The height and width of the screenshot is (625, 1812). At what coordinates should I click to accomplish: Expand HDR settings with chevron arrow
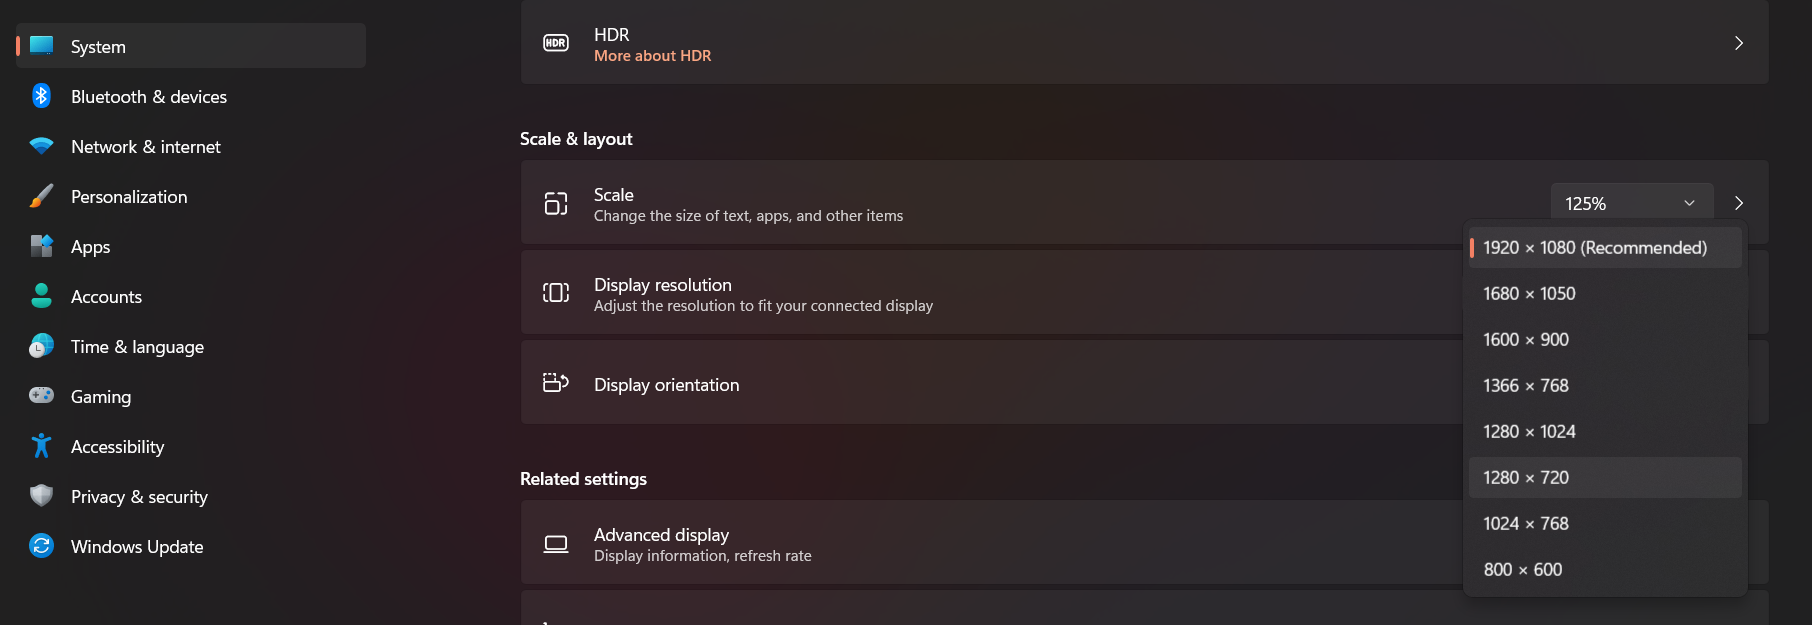(1739, 43)
